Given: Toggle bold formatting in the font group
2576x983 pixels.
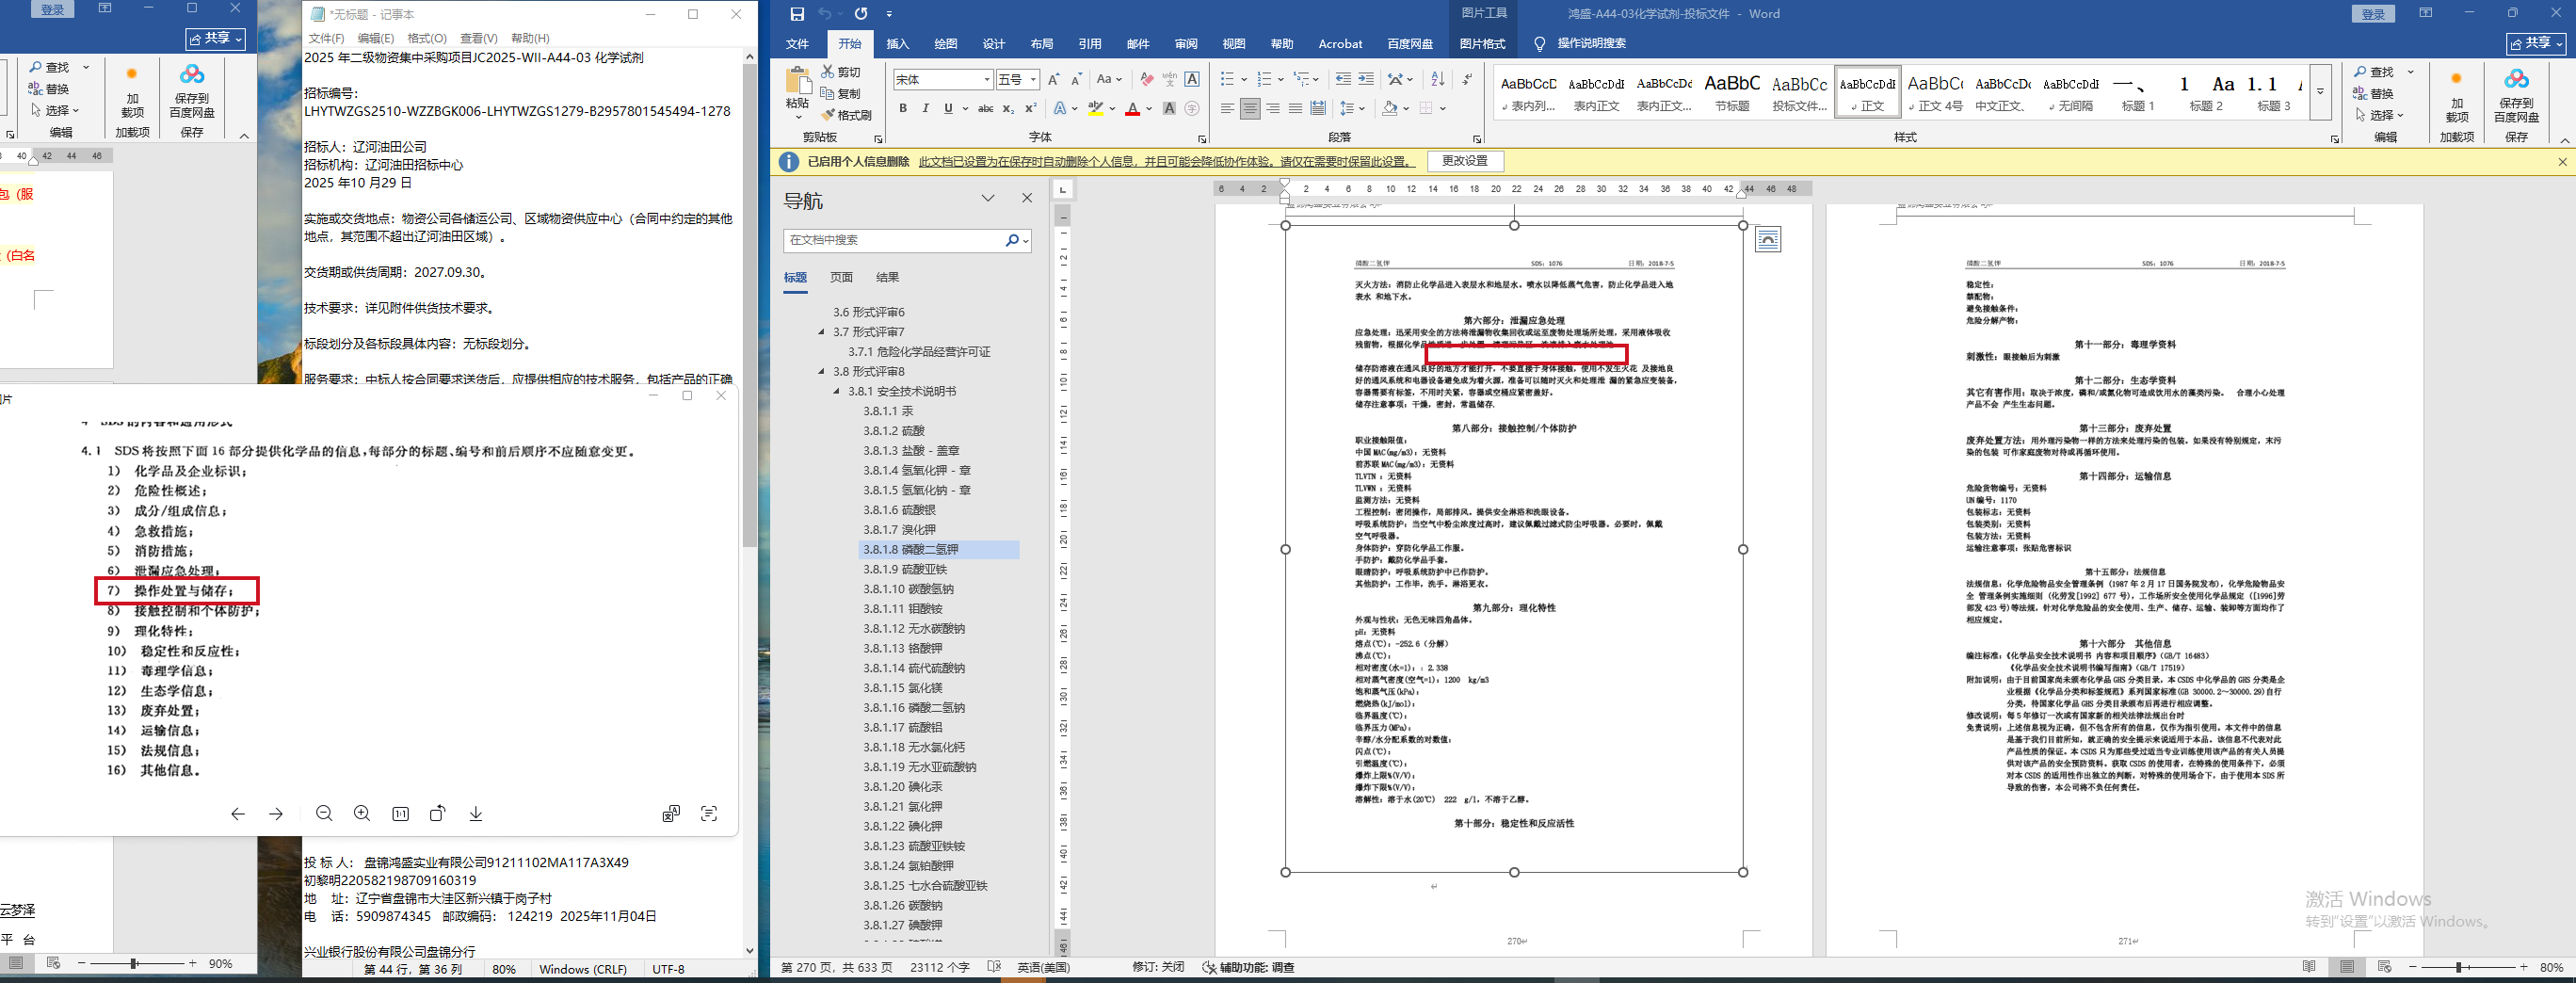Looking at the screenshot, I should 902,108.
